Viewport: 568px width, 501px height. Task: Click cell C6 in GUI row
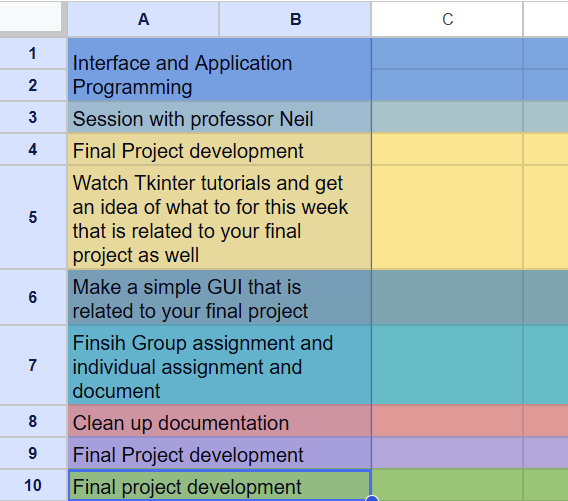tap(447, 297)
